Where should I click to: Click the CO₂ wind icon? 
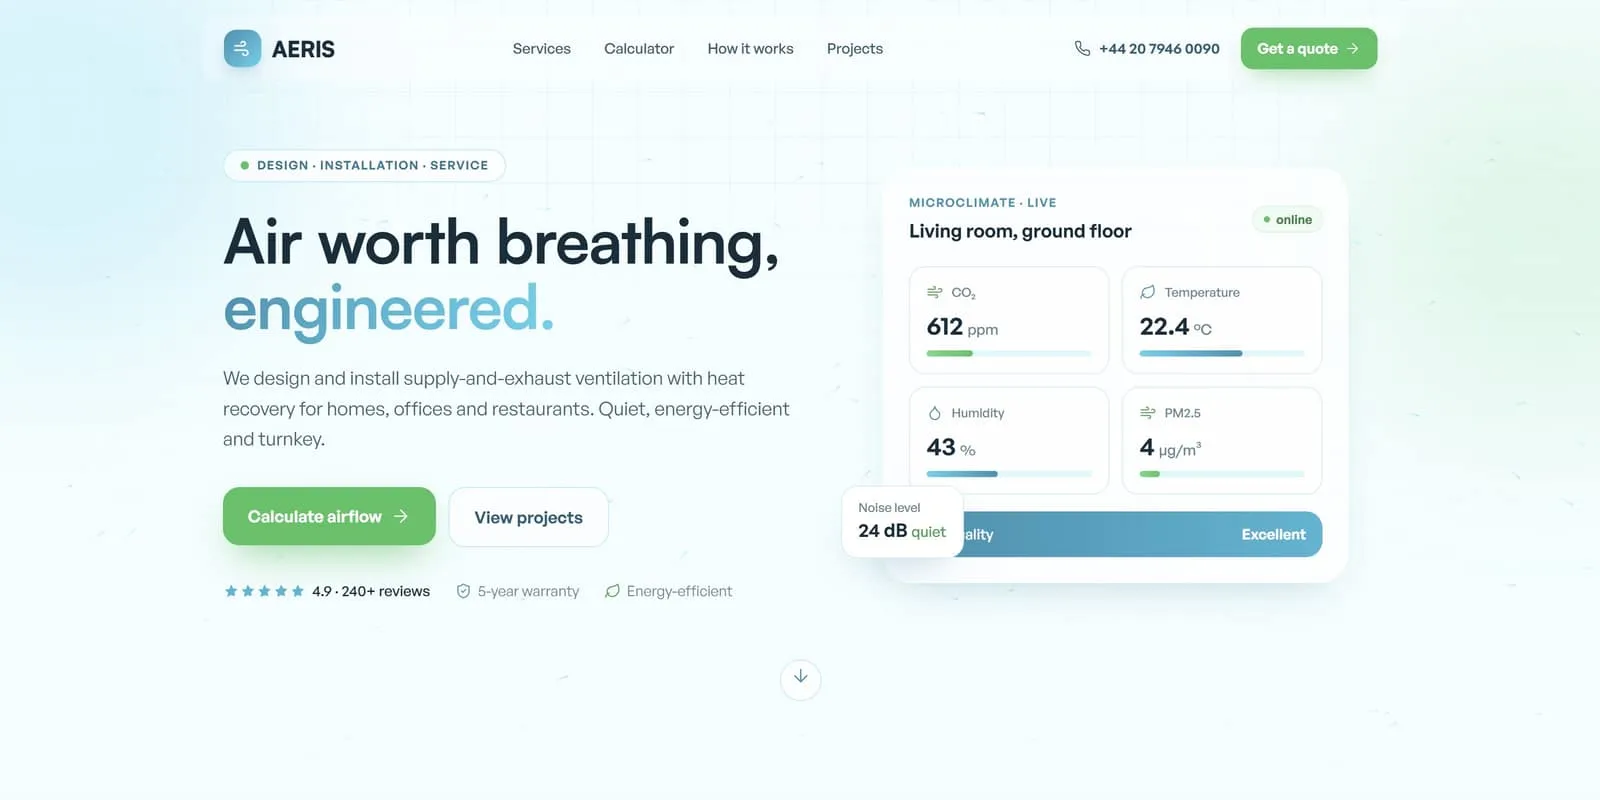[935, 292]
